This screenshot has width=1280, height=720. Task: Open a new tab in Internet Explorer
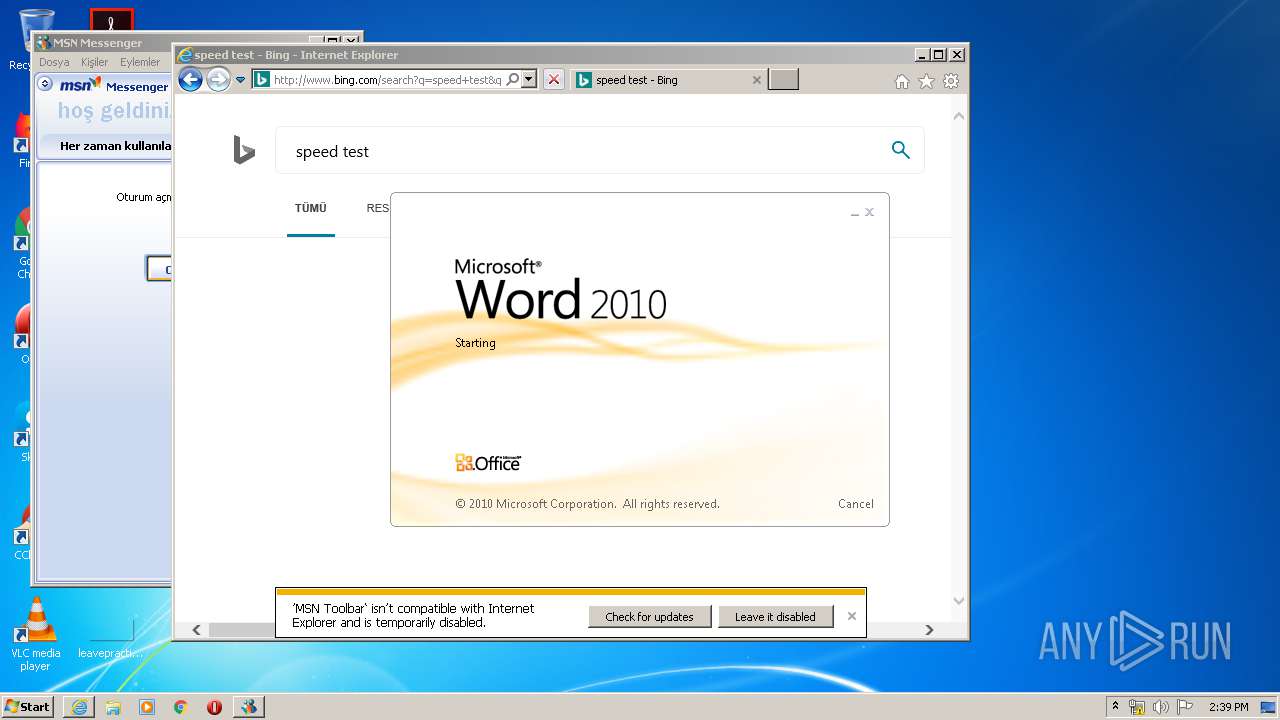(783, 80)
